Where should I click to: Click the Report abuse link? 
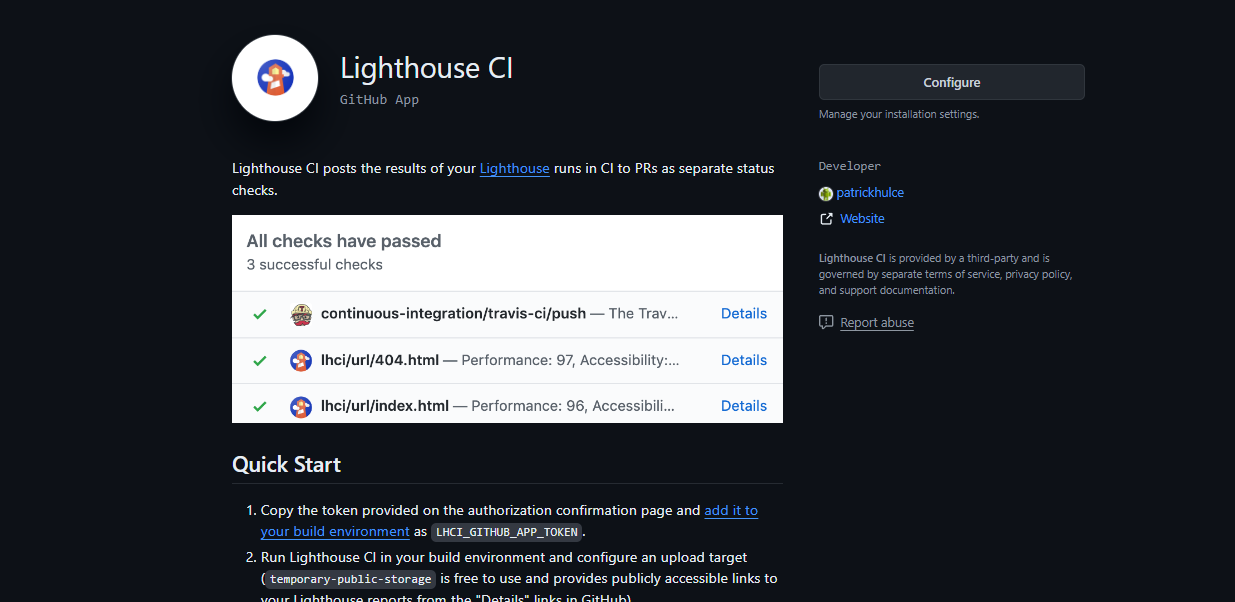(877, 322)
